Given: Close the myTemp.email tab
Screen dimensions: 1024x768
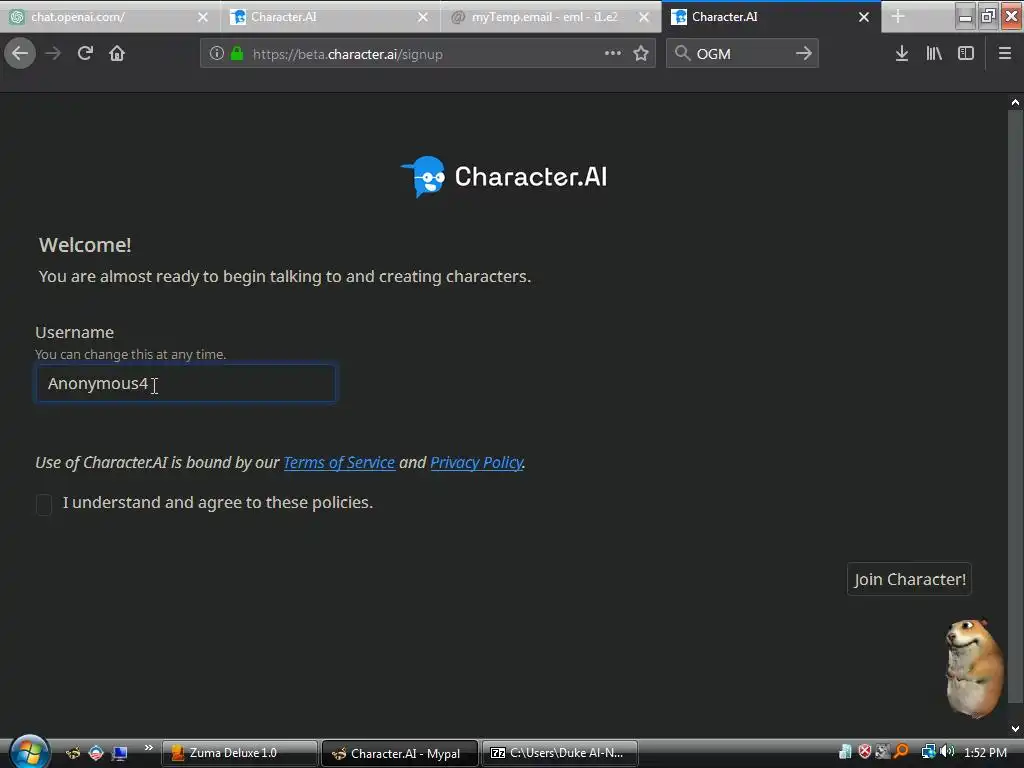Looking at the screenshot, I should tap(644, 17).
